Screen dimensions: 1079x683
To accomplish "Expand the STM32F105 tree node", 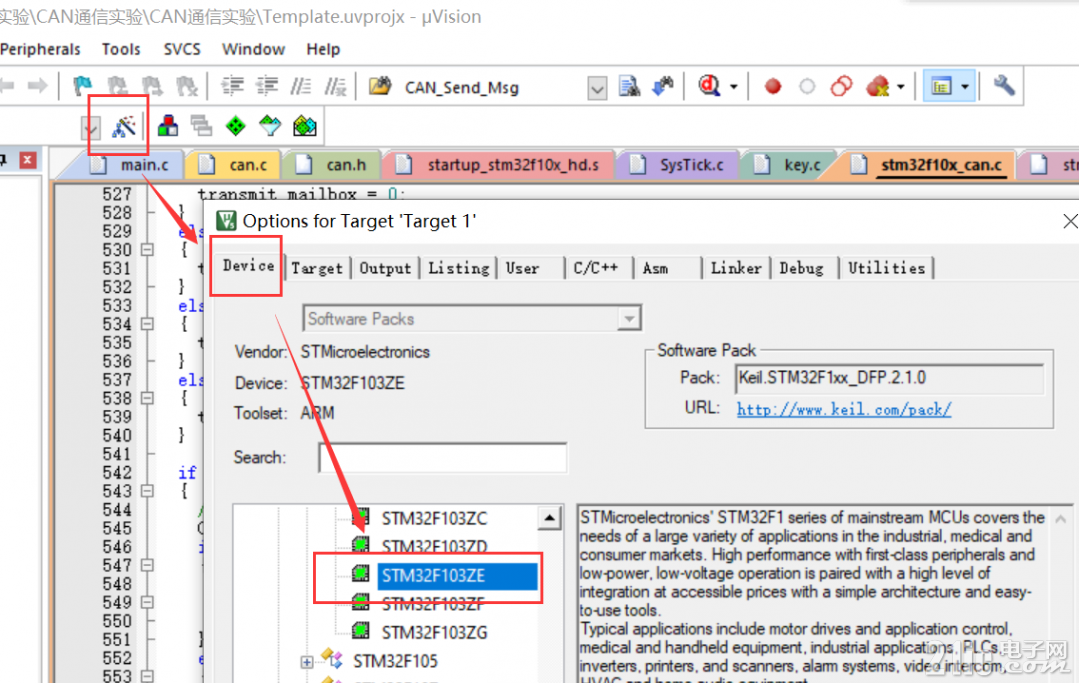I will pyautogui.click(x=307, y=662).
